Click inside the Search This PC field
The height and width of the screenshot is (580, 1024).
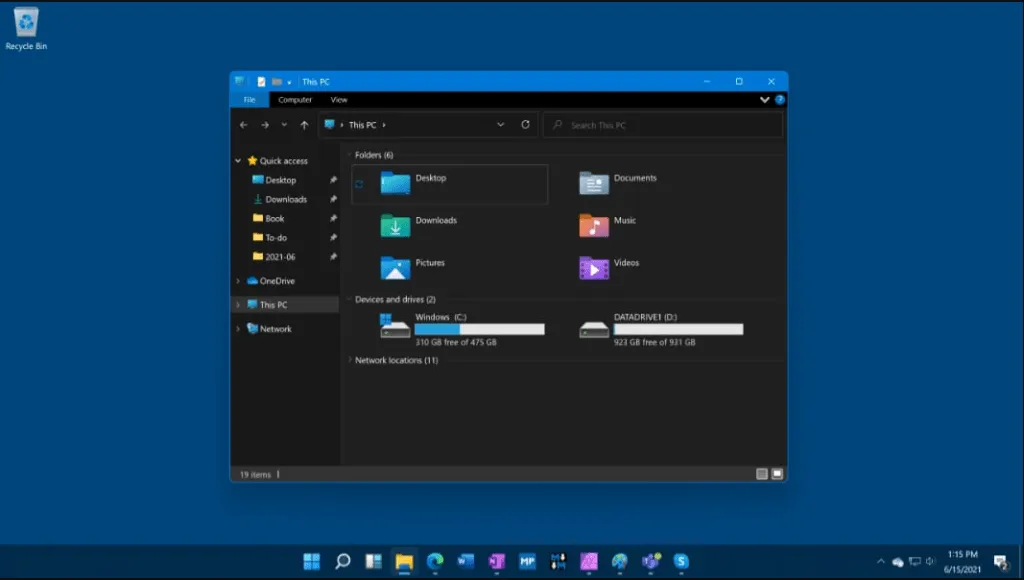point(660,124)
